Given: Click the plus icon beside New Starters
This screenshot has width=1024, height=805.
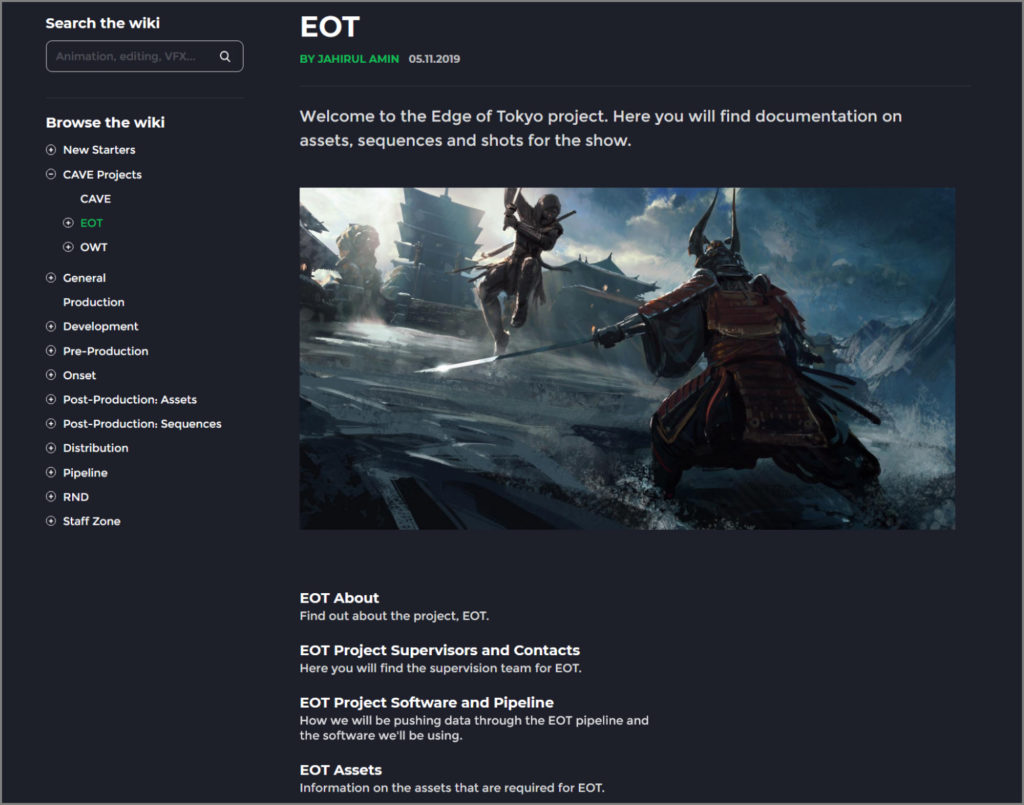Looking at the screenshot, I should coord(50,149).
